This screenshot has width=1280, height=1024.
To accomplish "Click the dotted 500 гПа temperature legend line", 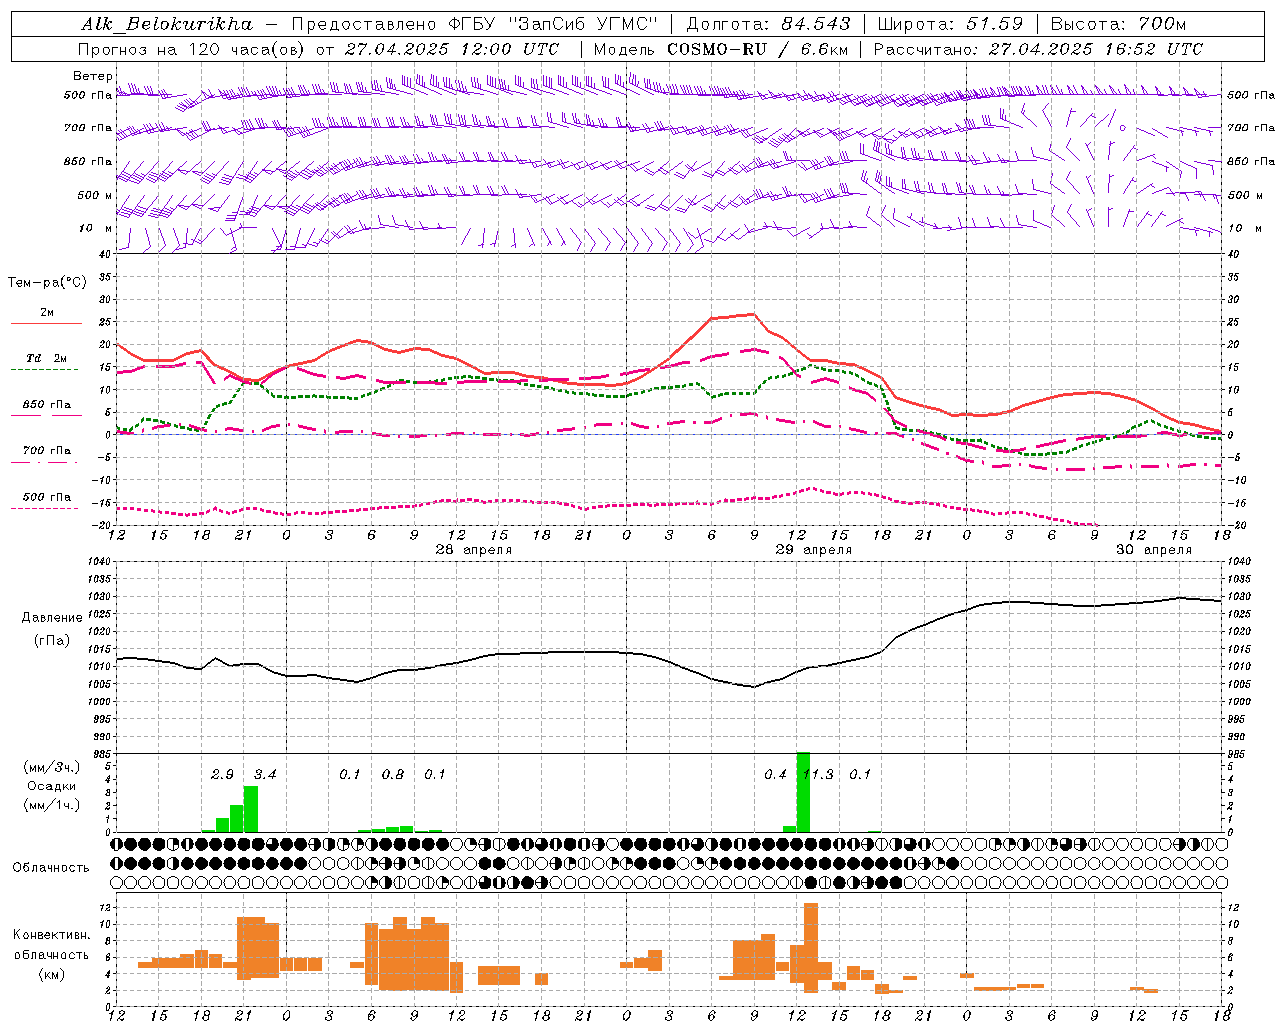I will (x=46, y=508).
